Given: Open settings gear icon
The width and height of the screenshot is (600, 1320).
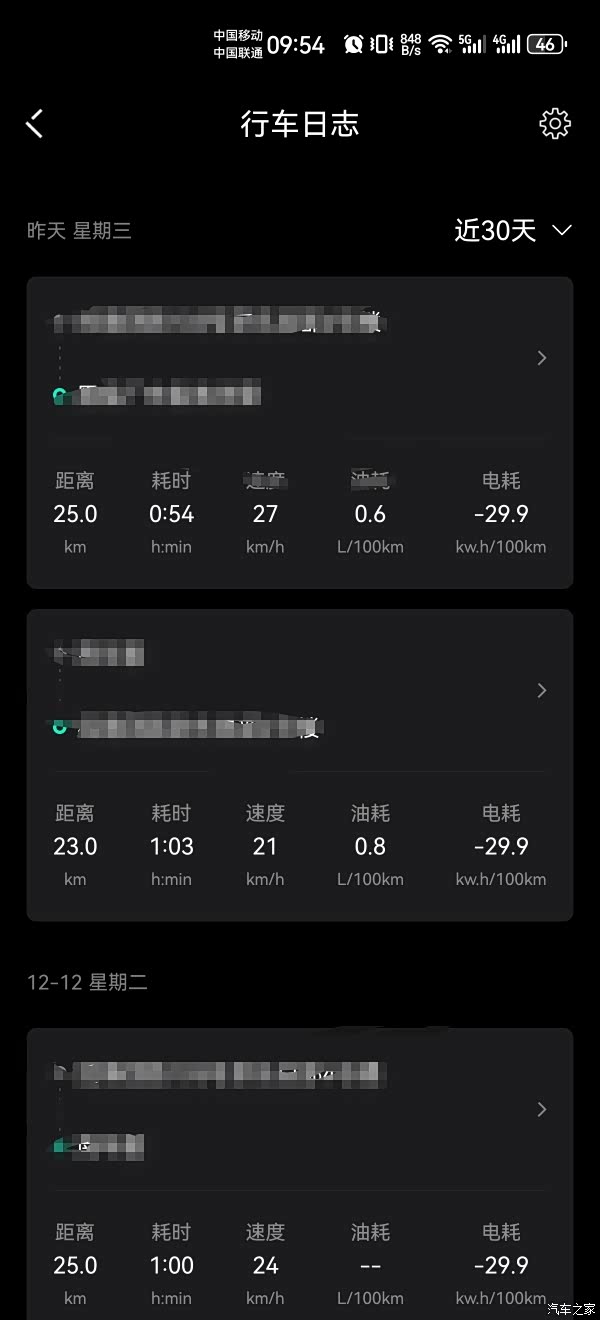Looking at the screenshot, I should (x=555, y=124).
